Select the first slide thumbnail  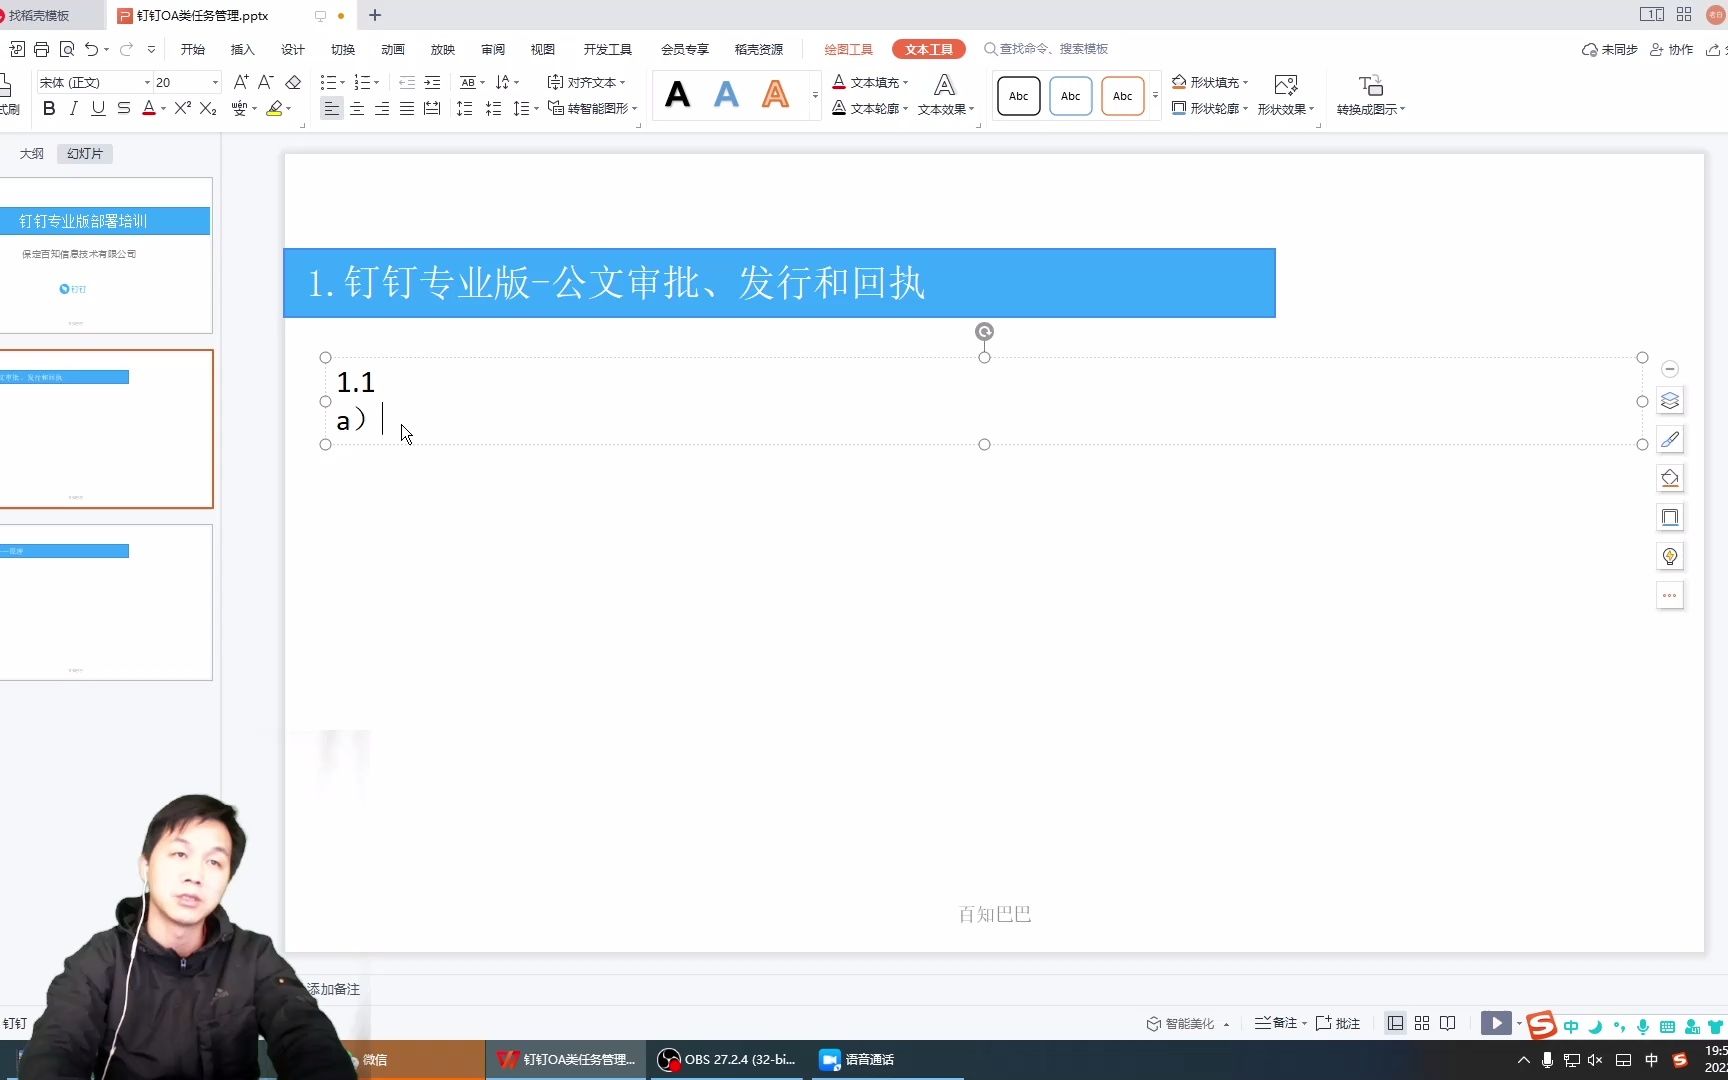(106, 256)
